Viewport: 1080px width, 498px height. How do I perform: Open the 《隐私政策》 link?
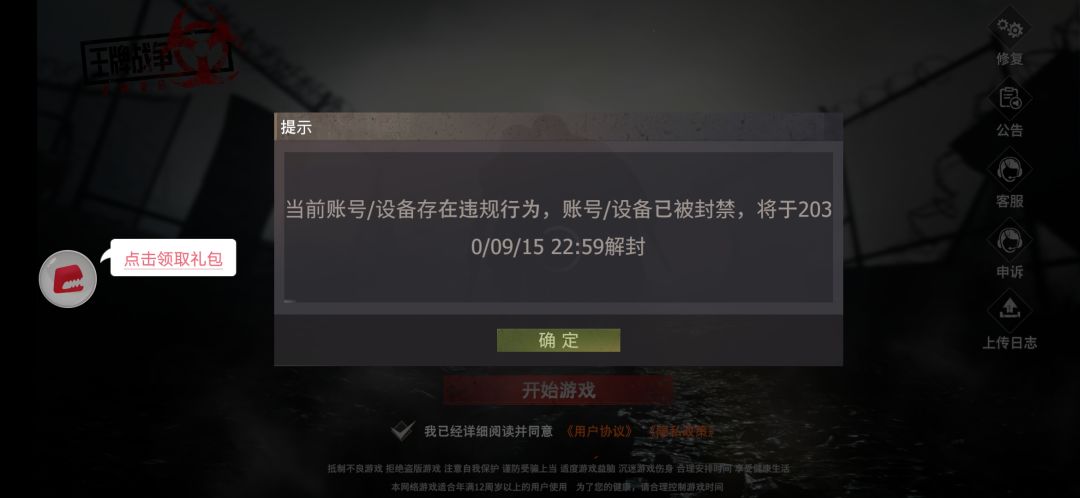coord(681,431)
